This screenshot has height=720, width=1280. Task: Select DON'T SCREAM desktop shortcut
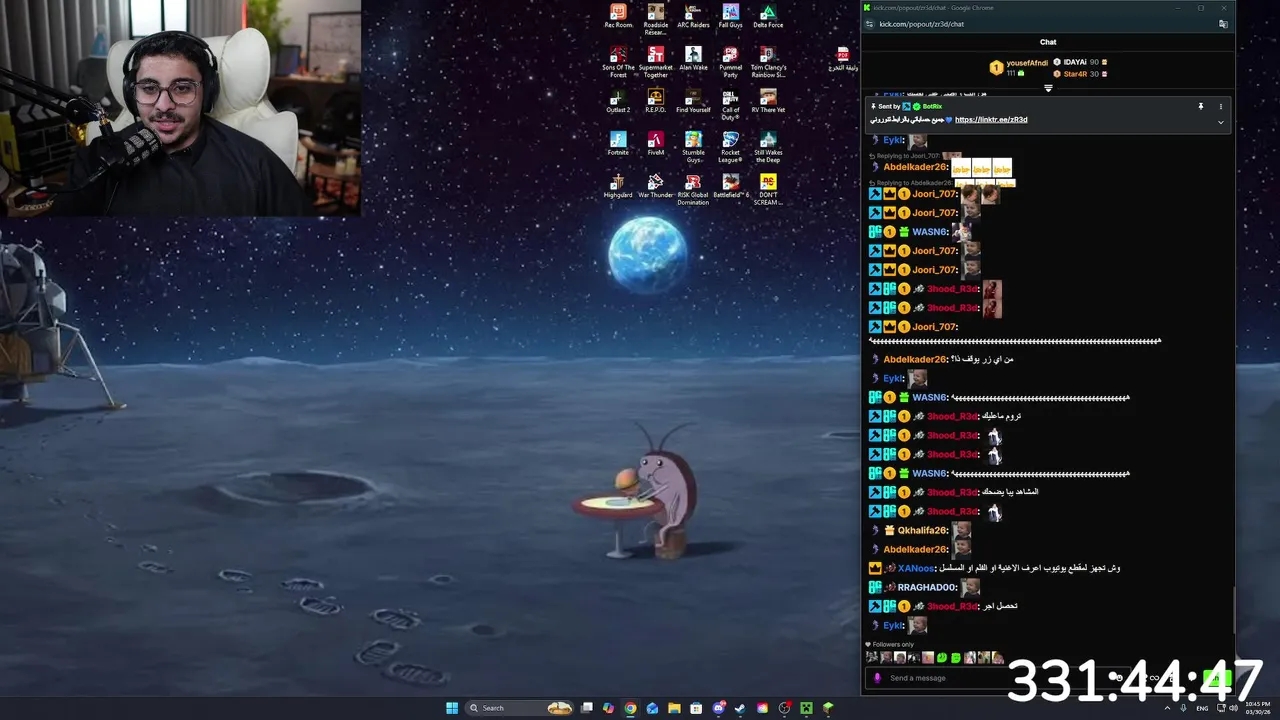pos(768,189)
